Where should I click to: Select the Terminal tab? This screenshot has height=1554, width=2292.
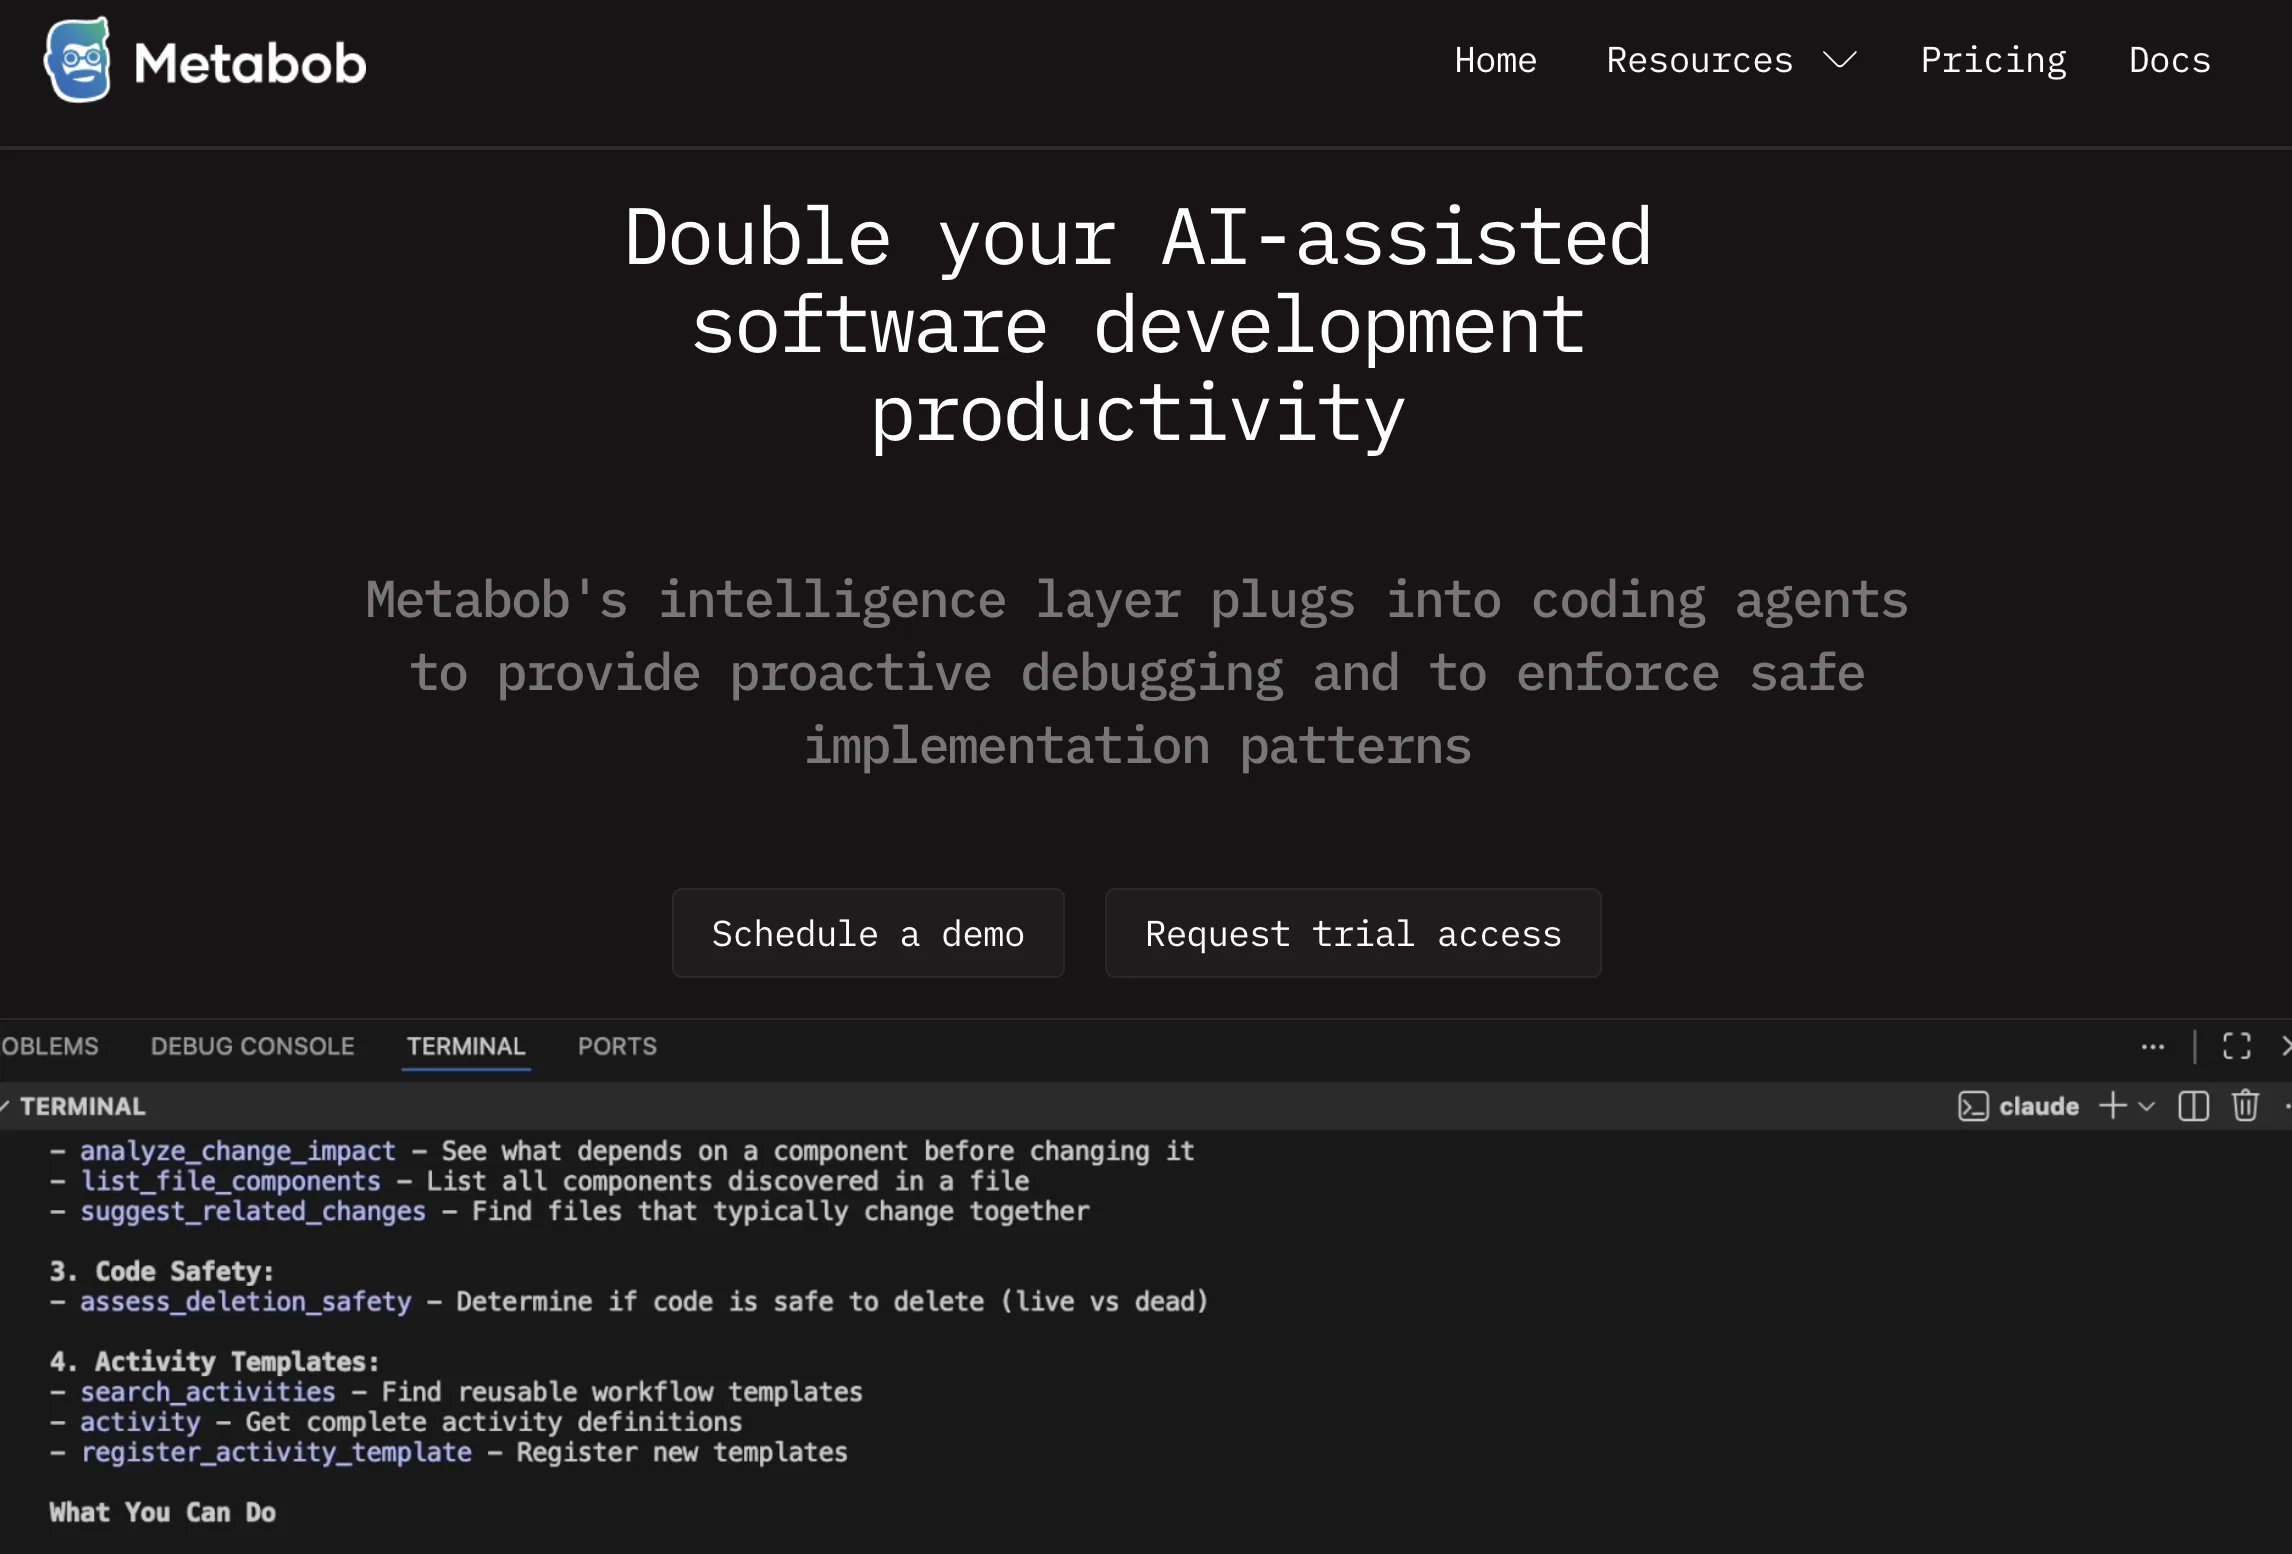coord(466,1046)
